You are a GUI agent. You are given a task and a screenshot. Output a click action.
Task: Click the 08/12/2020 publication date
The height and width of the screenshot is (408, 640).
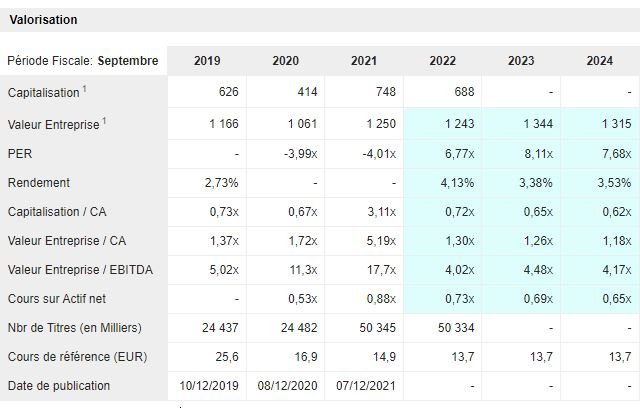285,386
